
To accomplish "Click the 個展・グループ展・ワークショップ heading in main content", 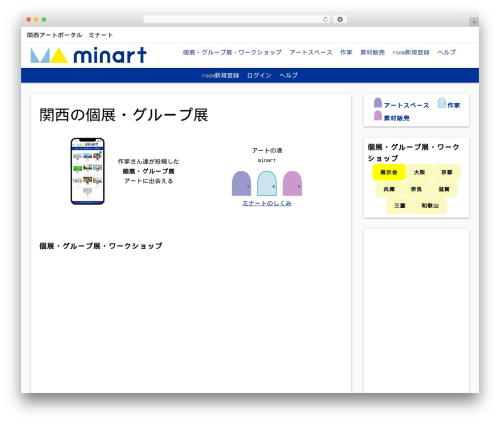I will tap(101, 246).
